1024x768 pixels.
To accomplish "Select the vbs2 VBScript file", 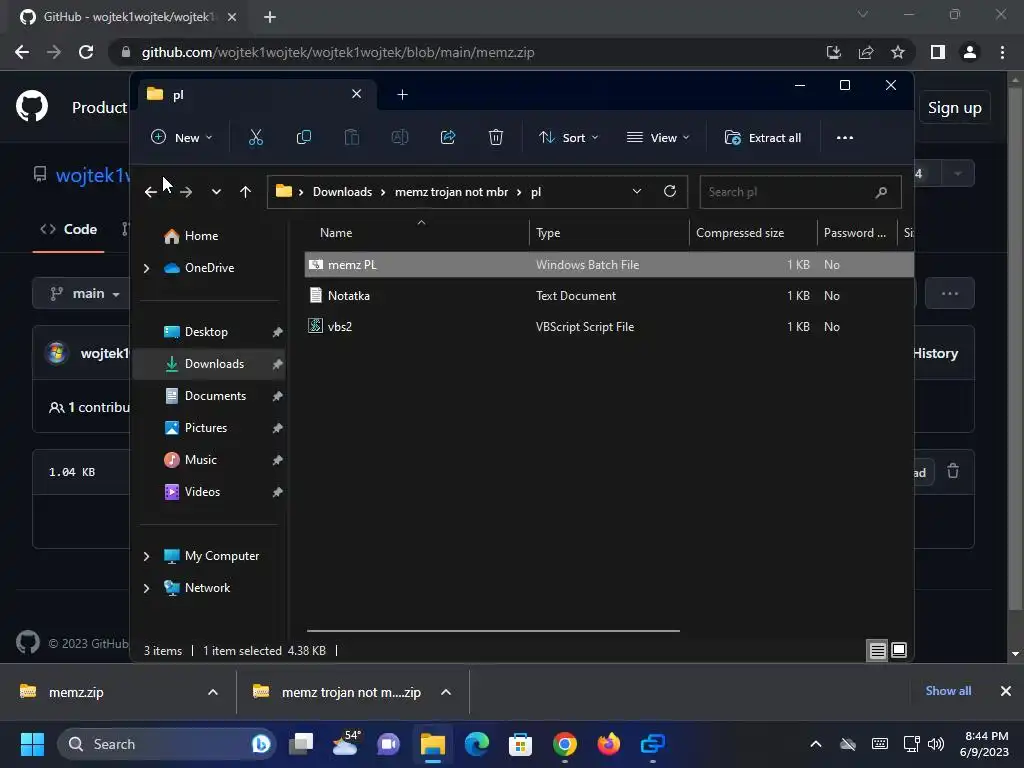I will coord(609,327).
